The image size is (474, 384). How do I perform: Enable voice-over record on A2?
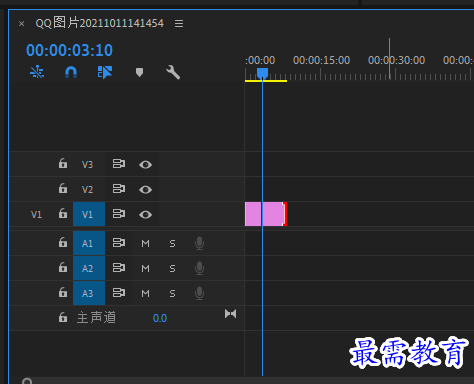pos(199,268)
